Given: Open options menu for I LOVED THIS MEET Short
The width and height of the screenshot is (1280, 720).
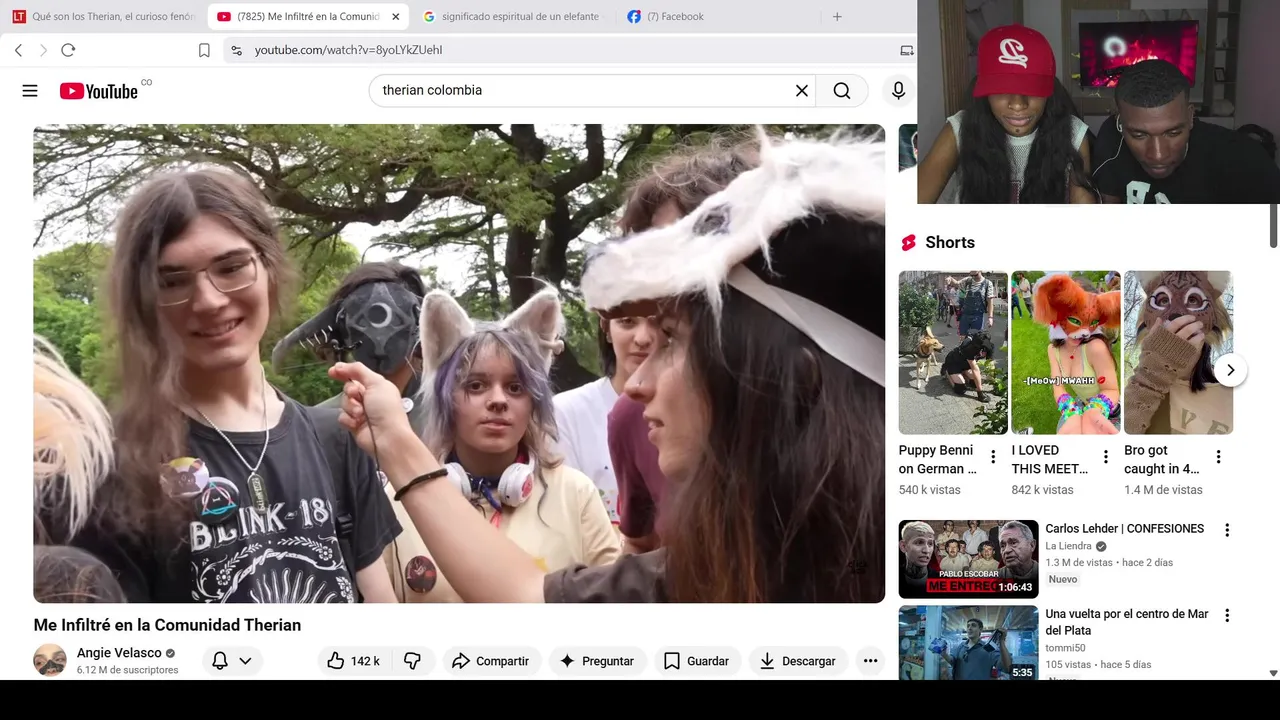Looking at the screenshot, I should pyautogui.click(x=1106, y=457).
